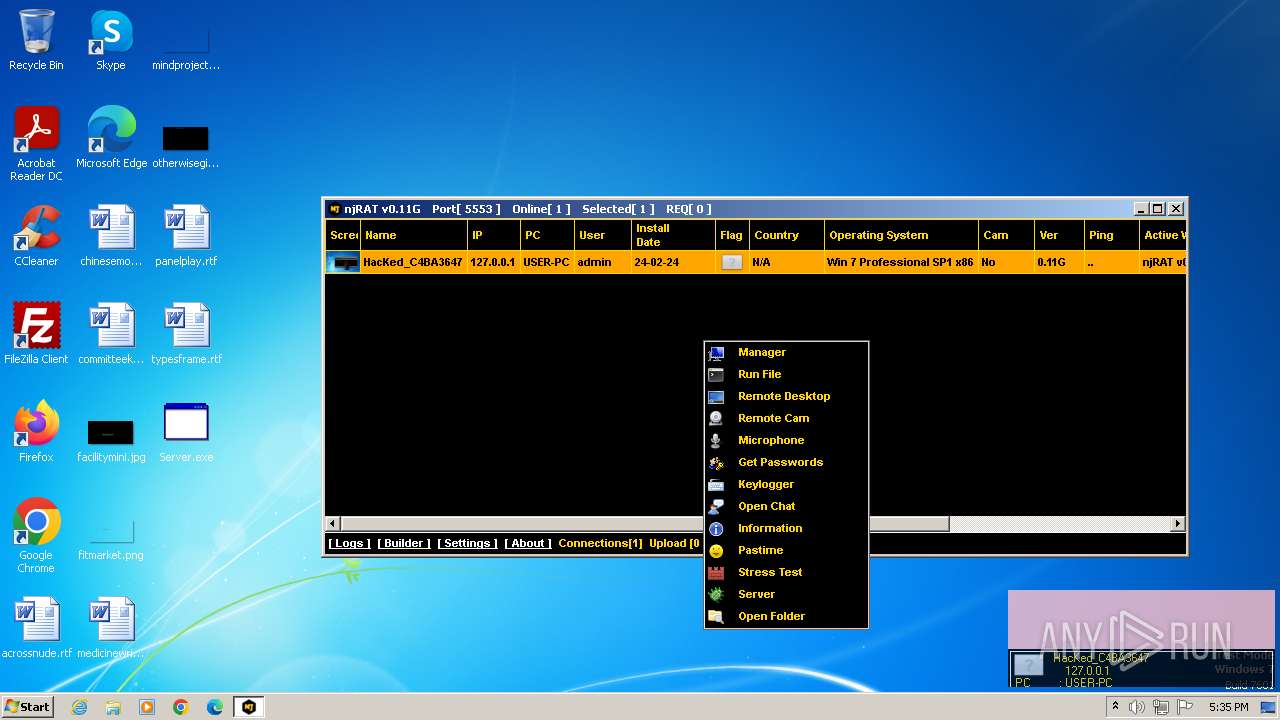This screenshot has width=1280, height=720.
Task: Click the Stress Test red icon
Action: (x=716, y=573)
